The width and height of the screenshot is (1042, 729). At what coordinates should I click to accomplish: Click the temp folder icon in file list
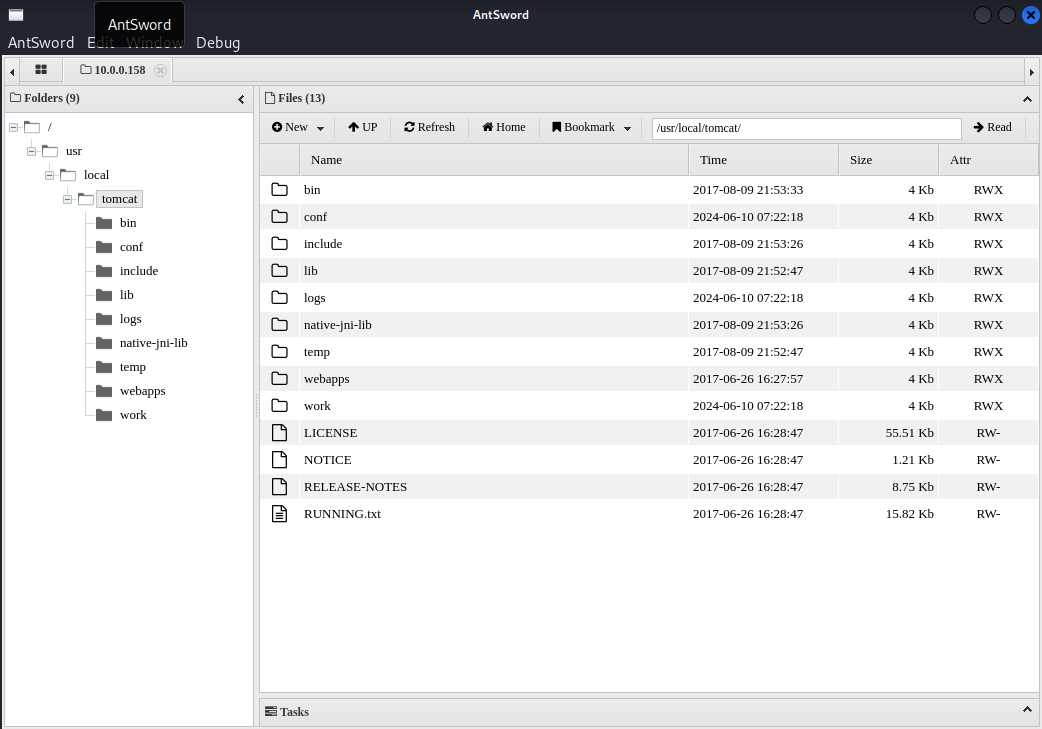(280, 352)
